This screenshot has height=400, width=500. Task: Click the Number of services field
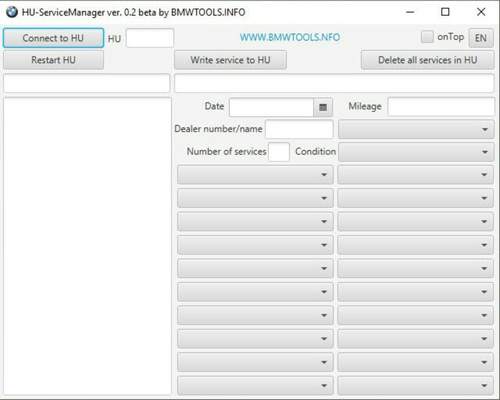pos(279,152)
